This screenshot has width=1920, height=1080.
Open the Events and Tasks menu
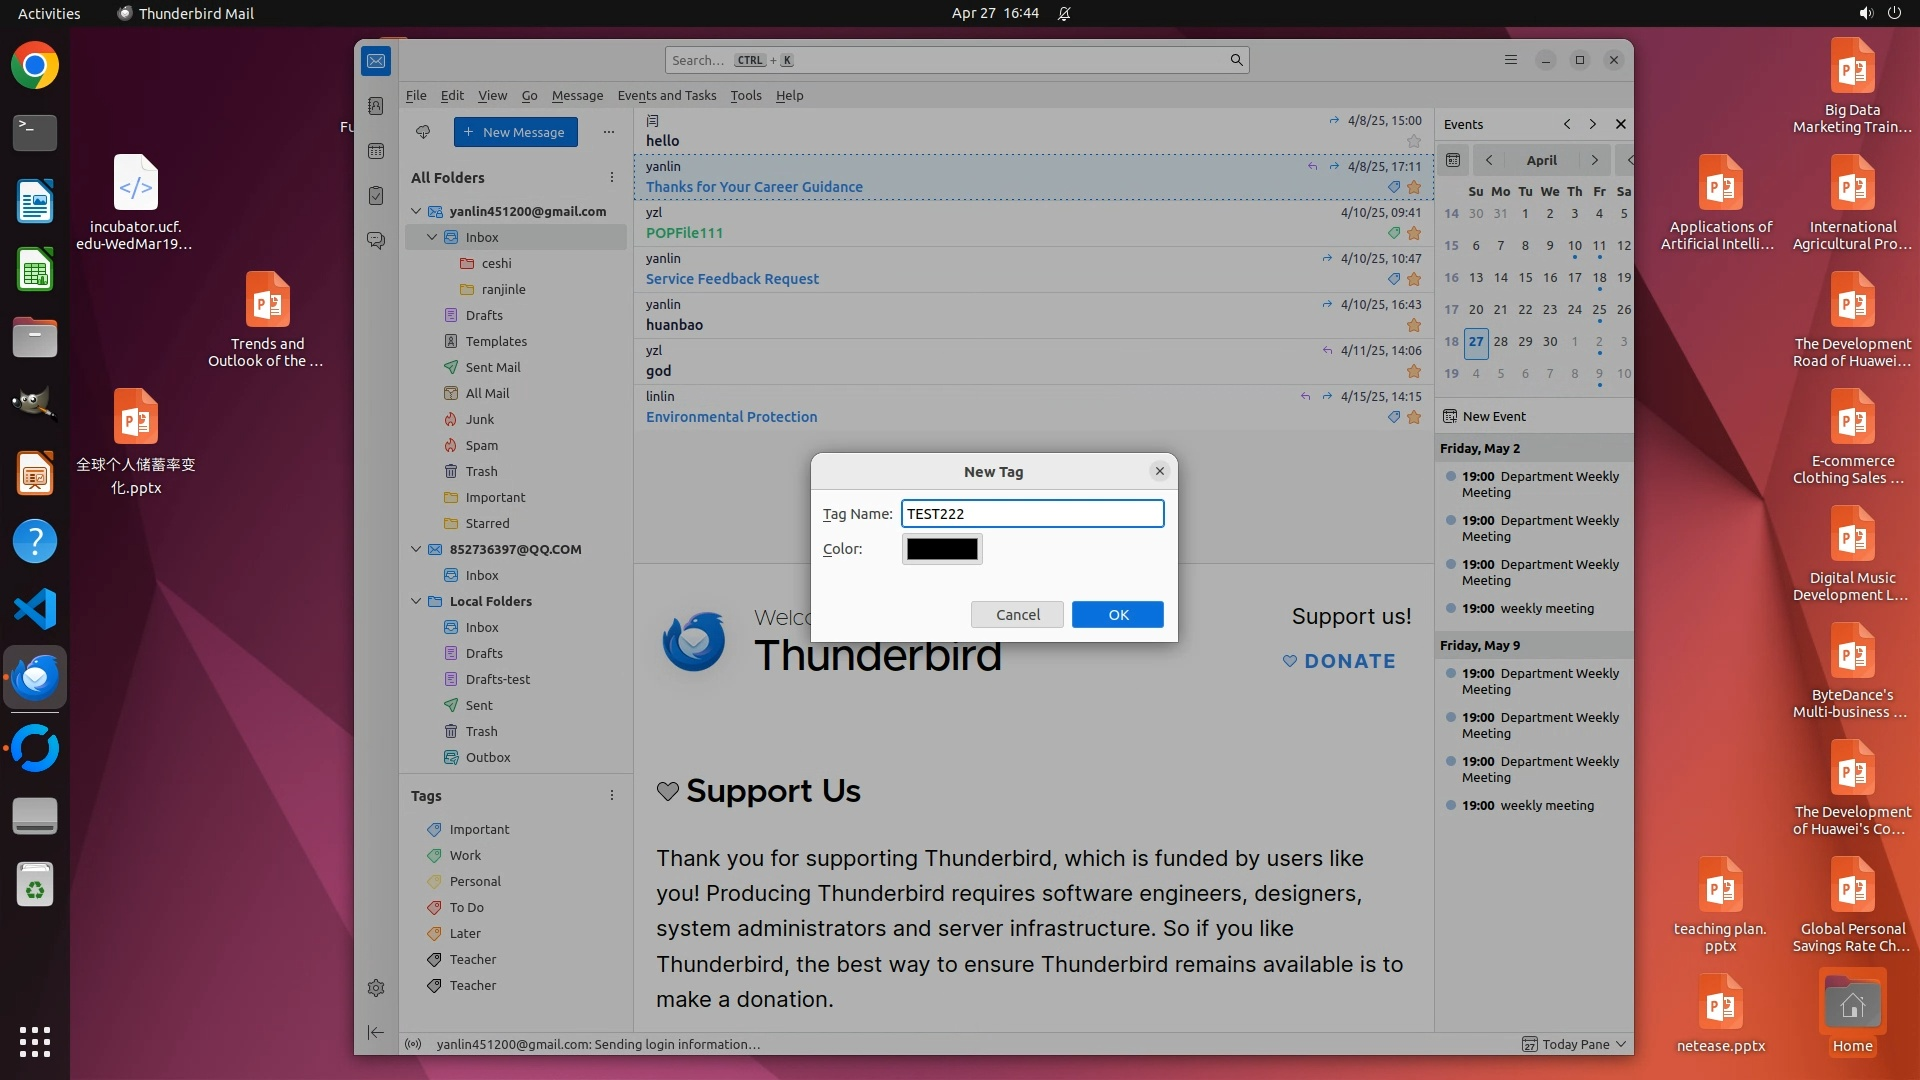click(x=666, y=95)
